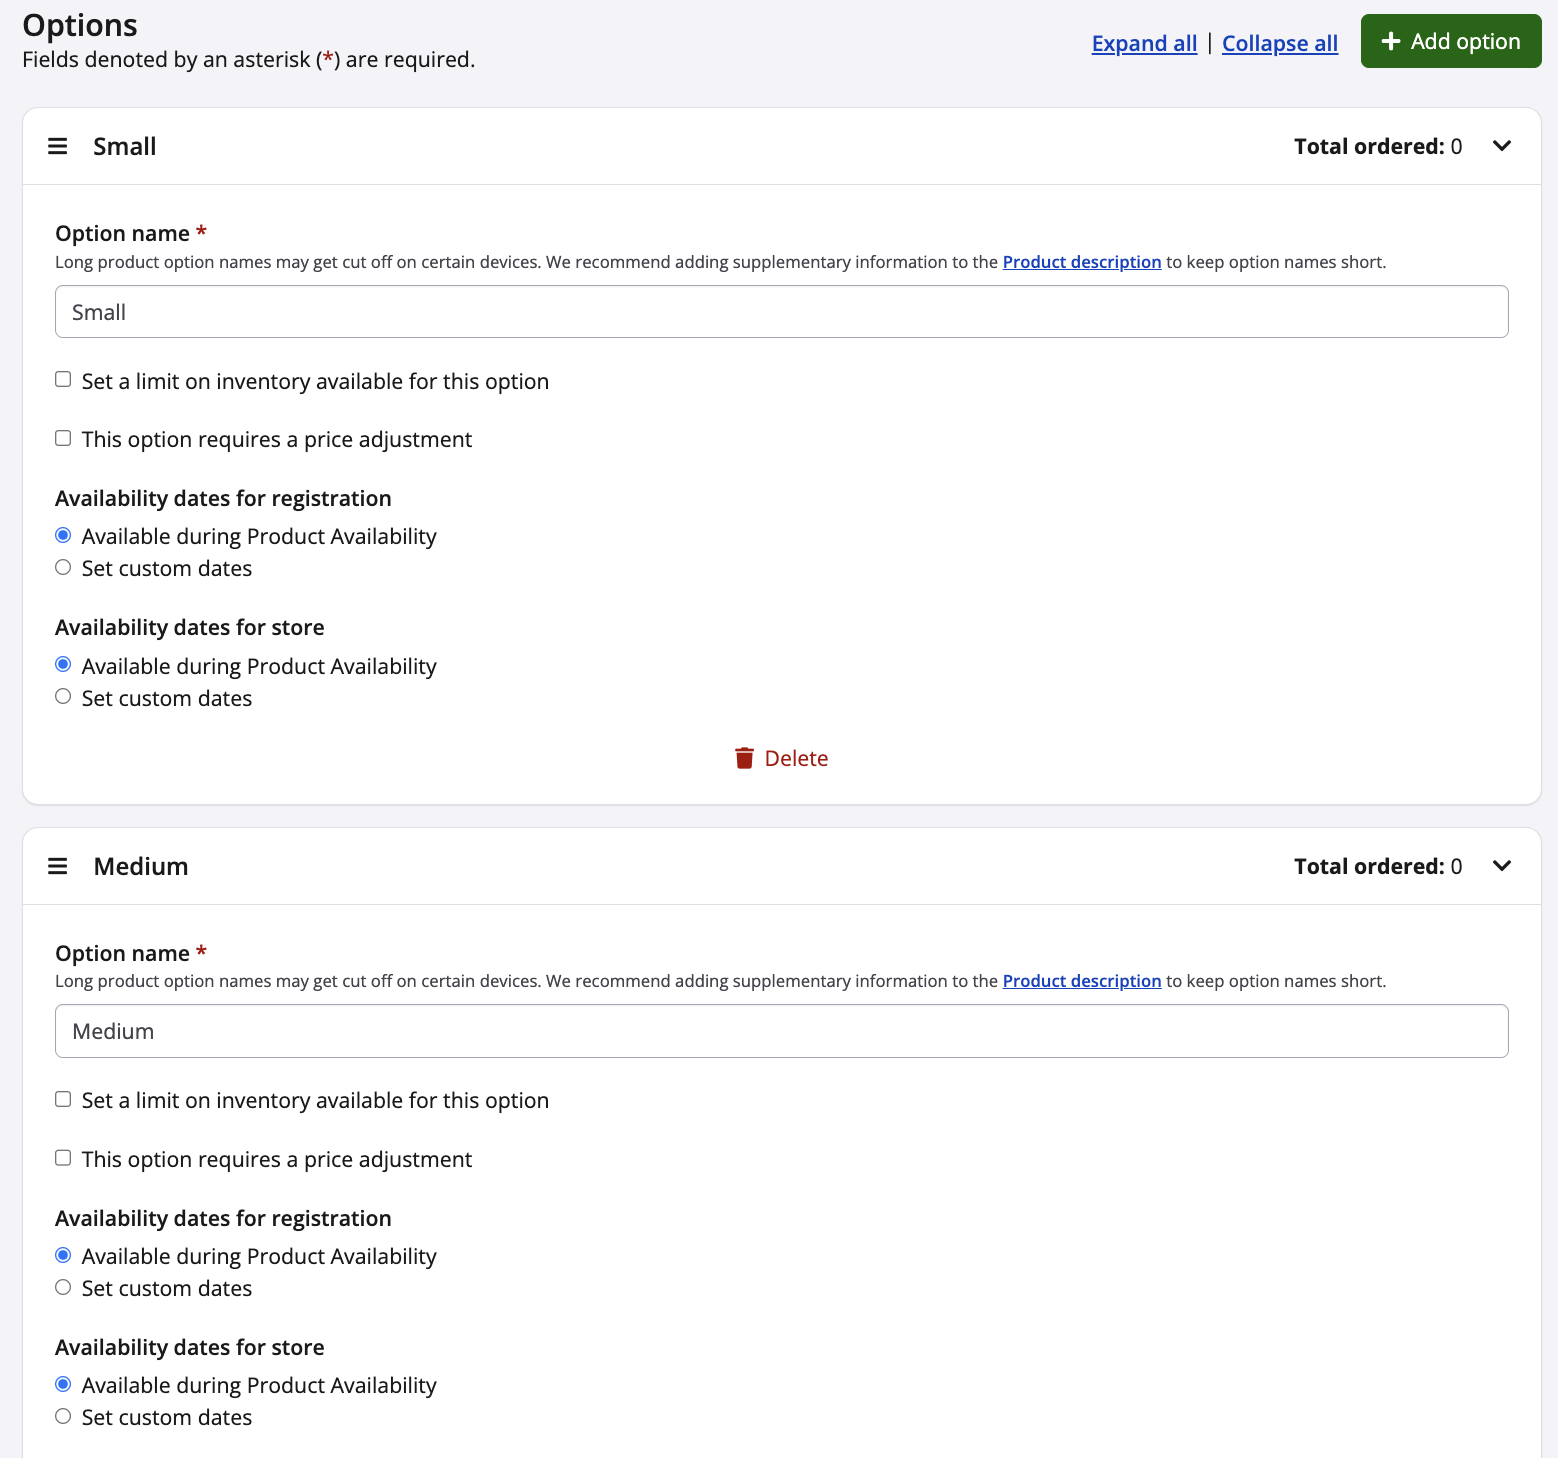Choose Set custom dates for Medium registration
The image size is (1558, 1458).
click(x=63, y=1288)
